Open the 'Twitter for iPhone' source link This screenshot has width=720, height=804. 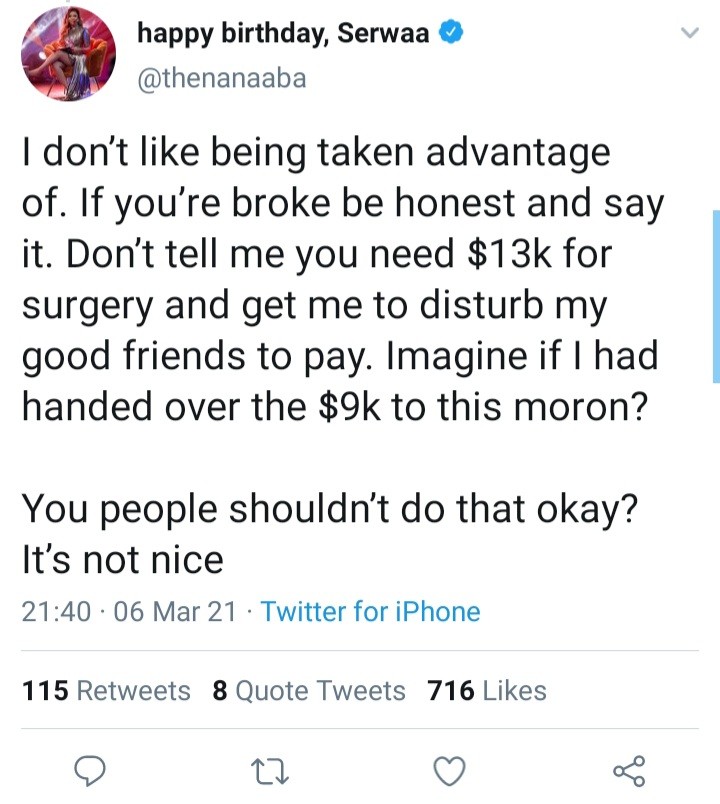[x=371, y=612]
